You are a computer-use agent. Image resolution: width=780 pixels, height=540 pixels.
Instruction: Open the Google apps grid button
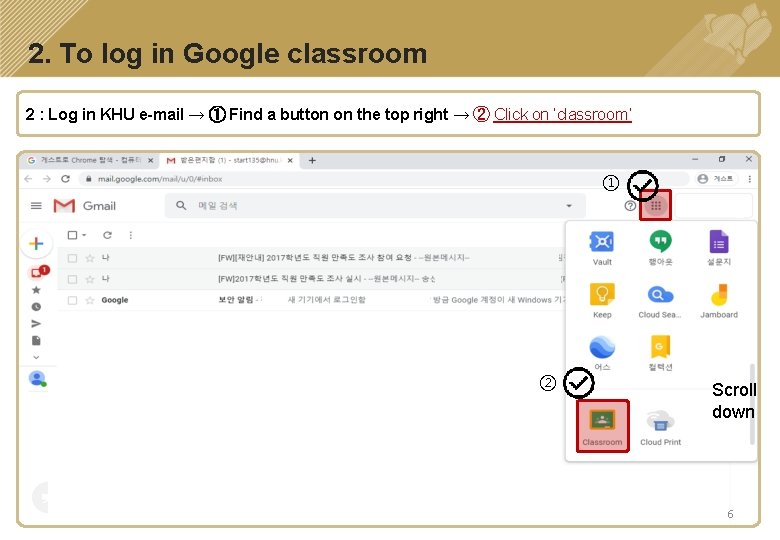tap(656, 205)
